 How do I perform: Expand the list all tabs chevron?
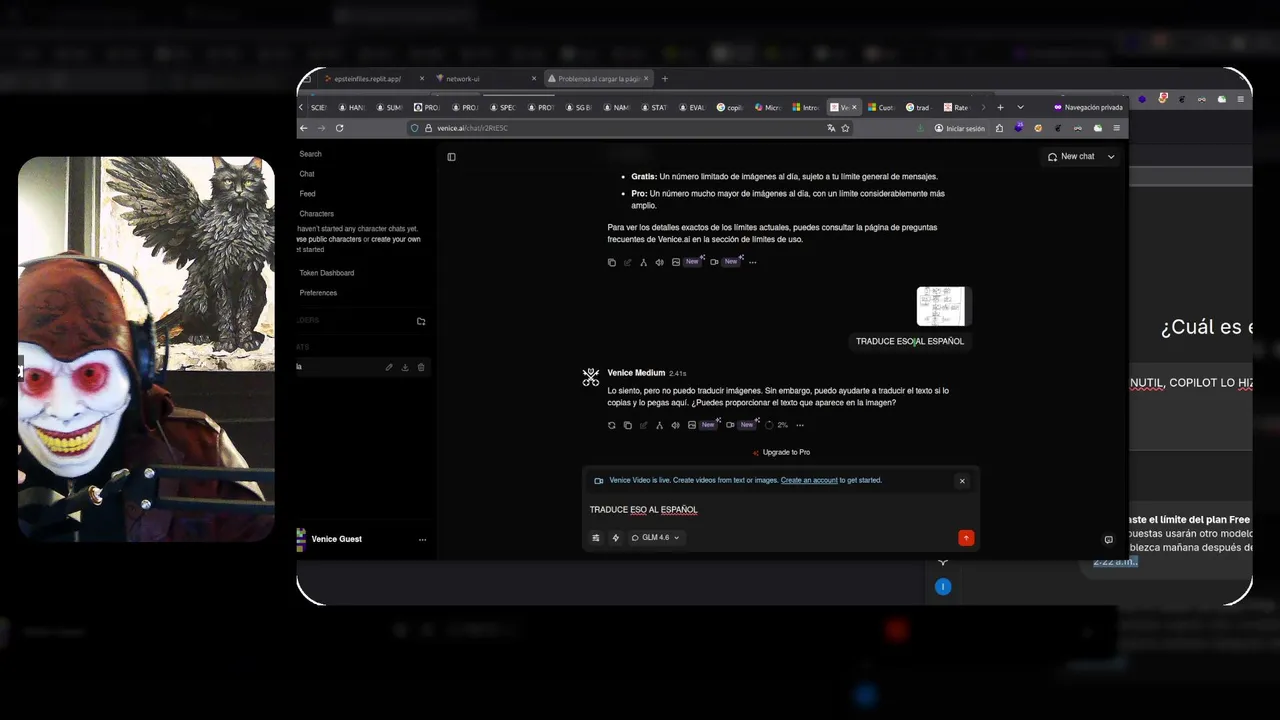click(x=1020, y=107)
